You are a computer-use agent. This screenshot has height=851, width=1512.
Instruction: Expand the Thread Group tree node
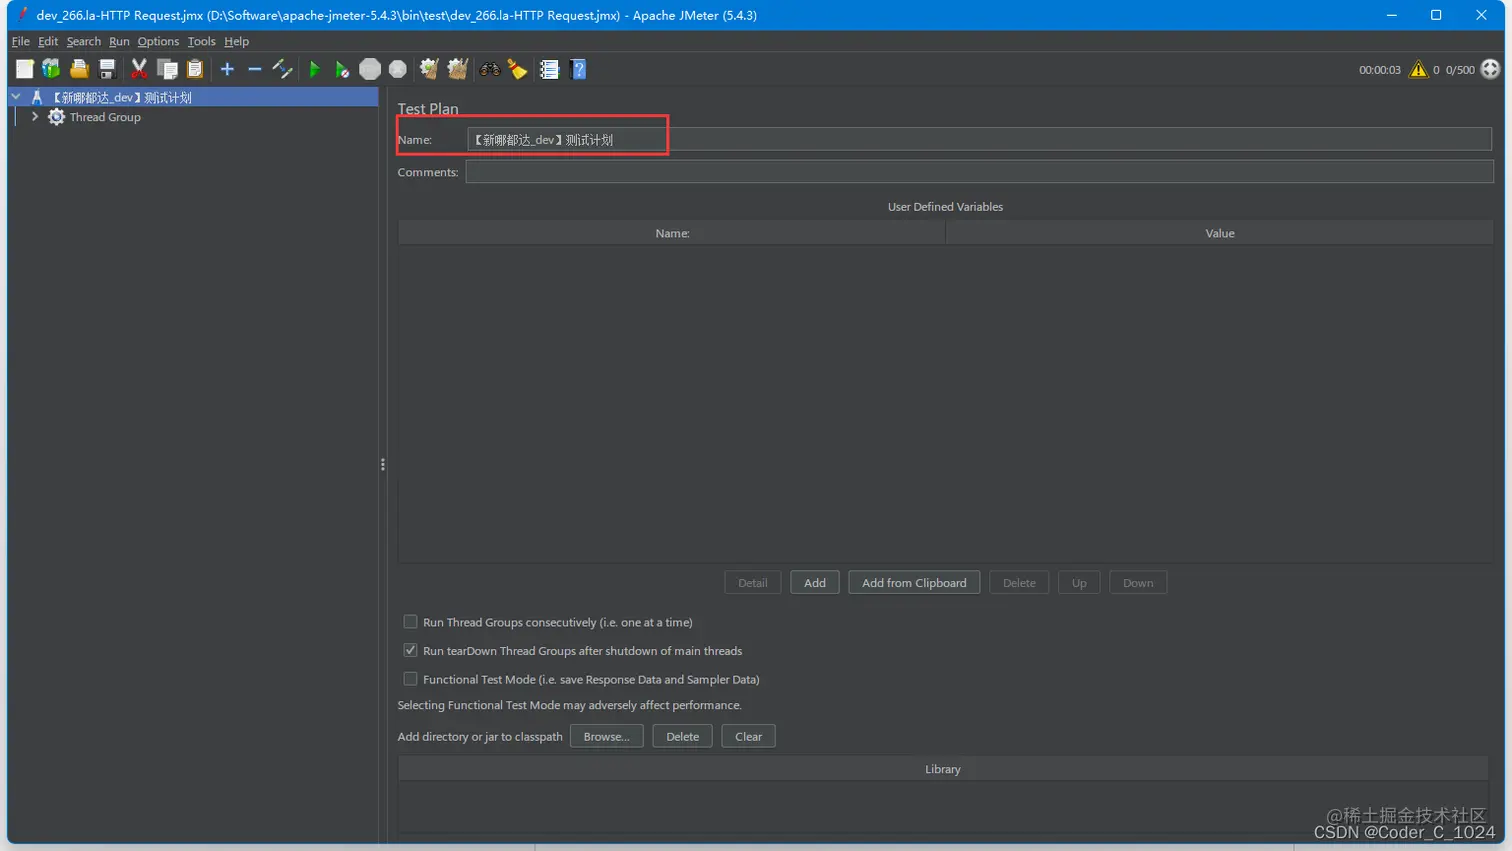[35, 117]
